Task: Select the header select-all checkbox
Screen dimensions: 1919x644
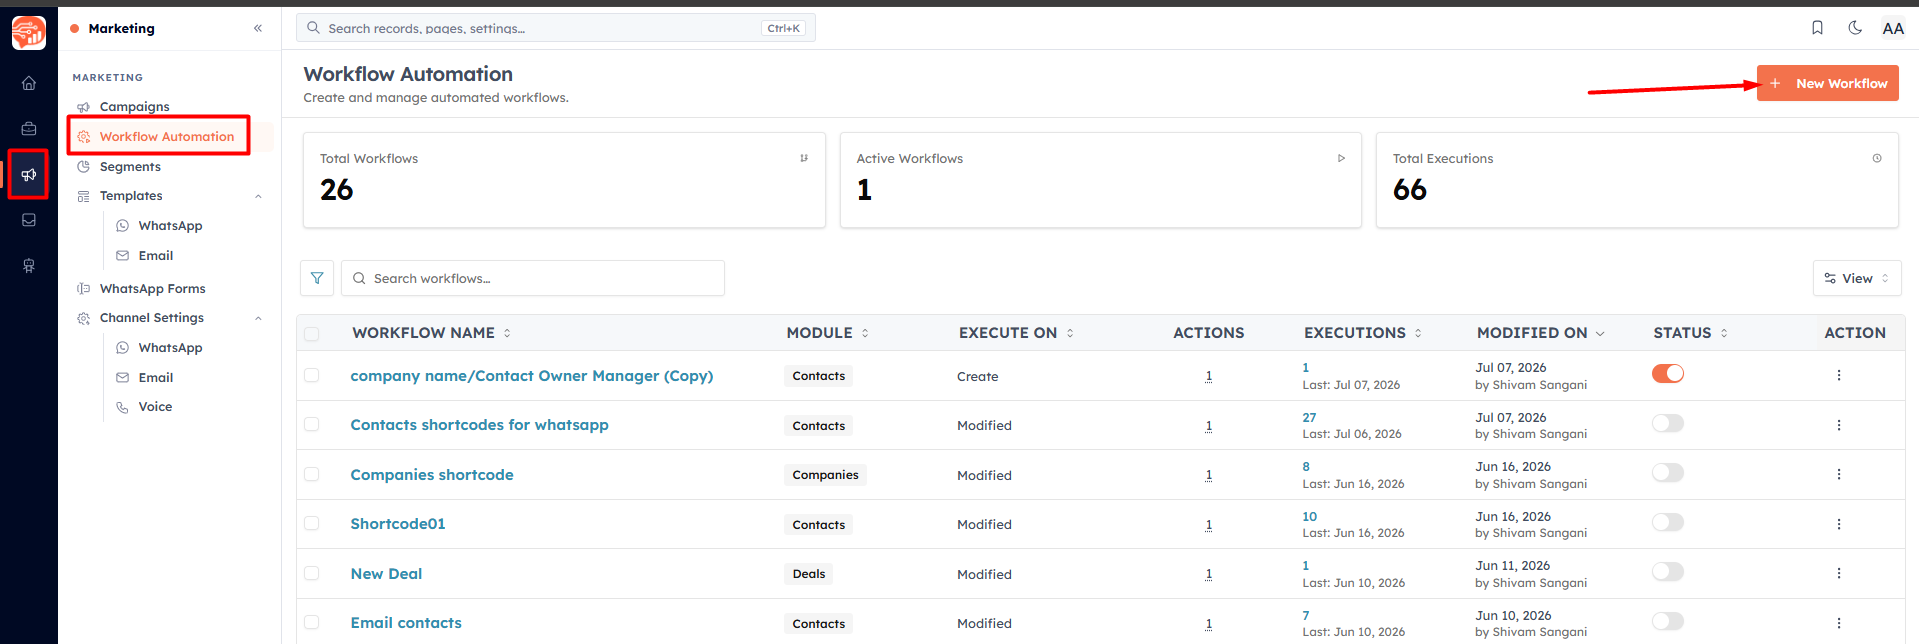Action: tap(312, 334)
